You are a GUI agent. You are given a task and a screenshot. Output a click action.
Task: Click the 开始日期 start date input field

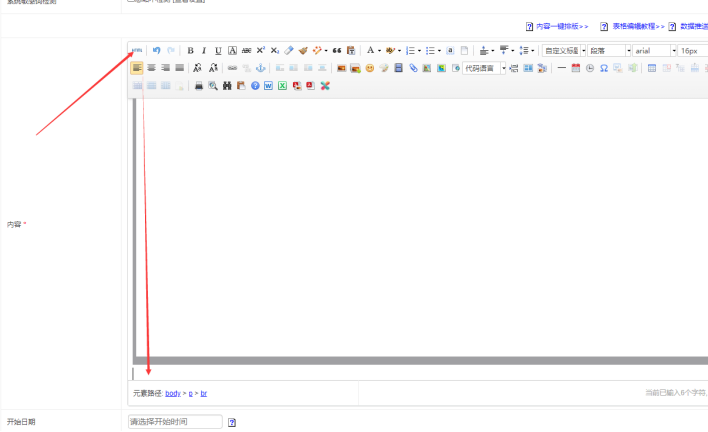[175, 422]
